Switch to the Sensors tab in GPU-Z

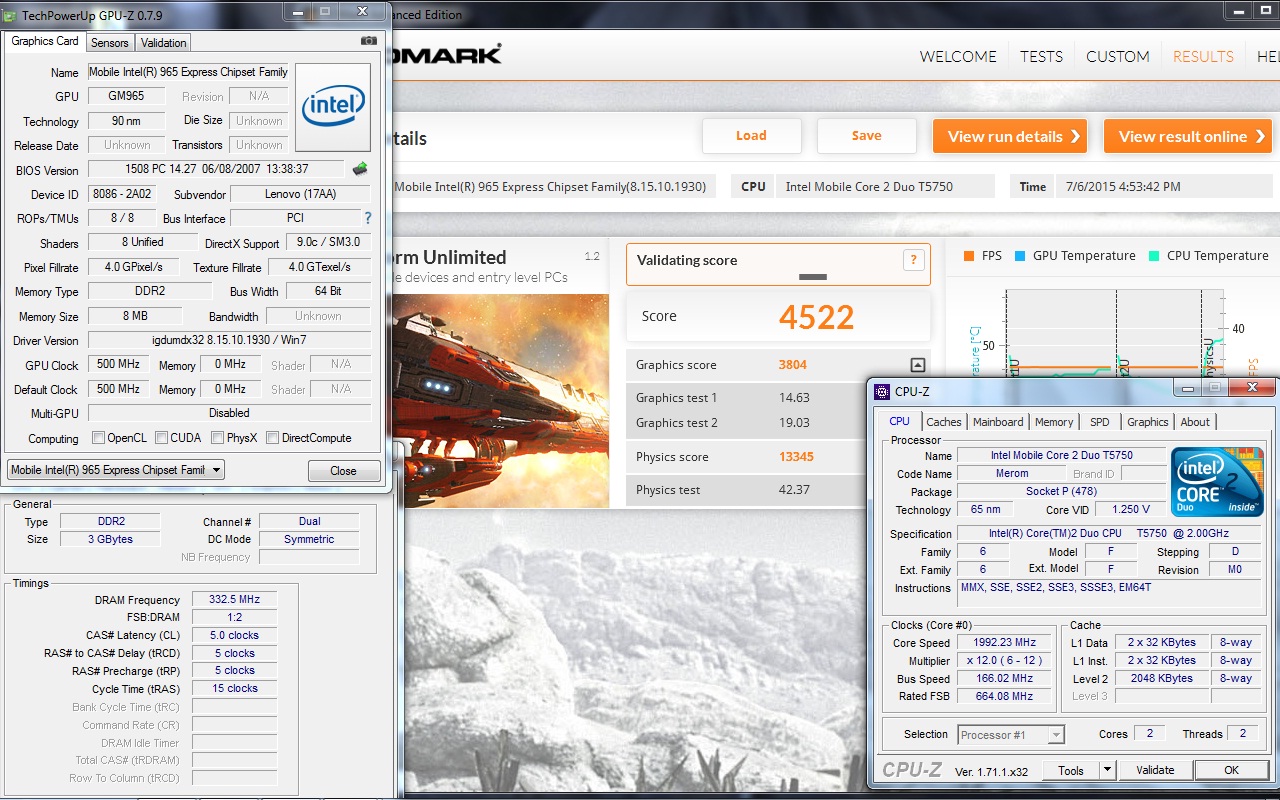pos(109,43)
